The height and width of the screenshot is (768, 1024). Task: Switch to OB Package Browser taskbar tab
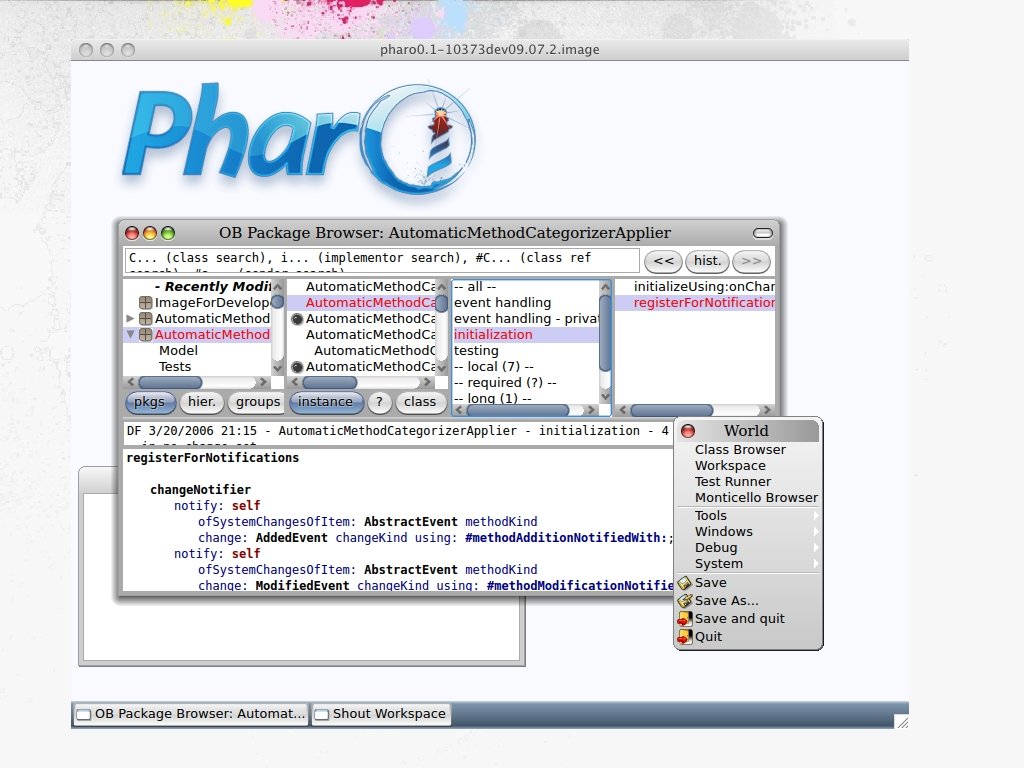tap(191, 714)
